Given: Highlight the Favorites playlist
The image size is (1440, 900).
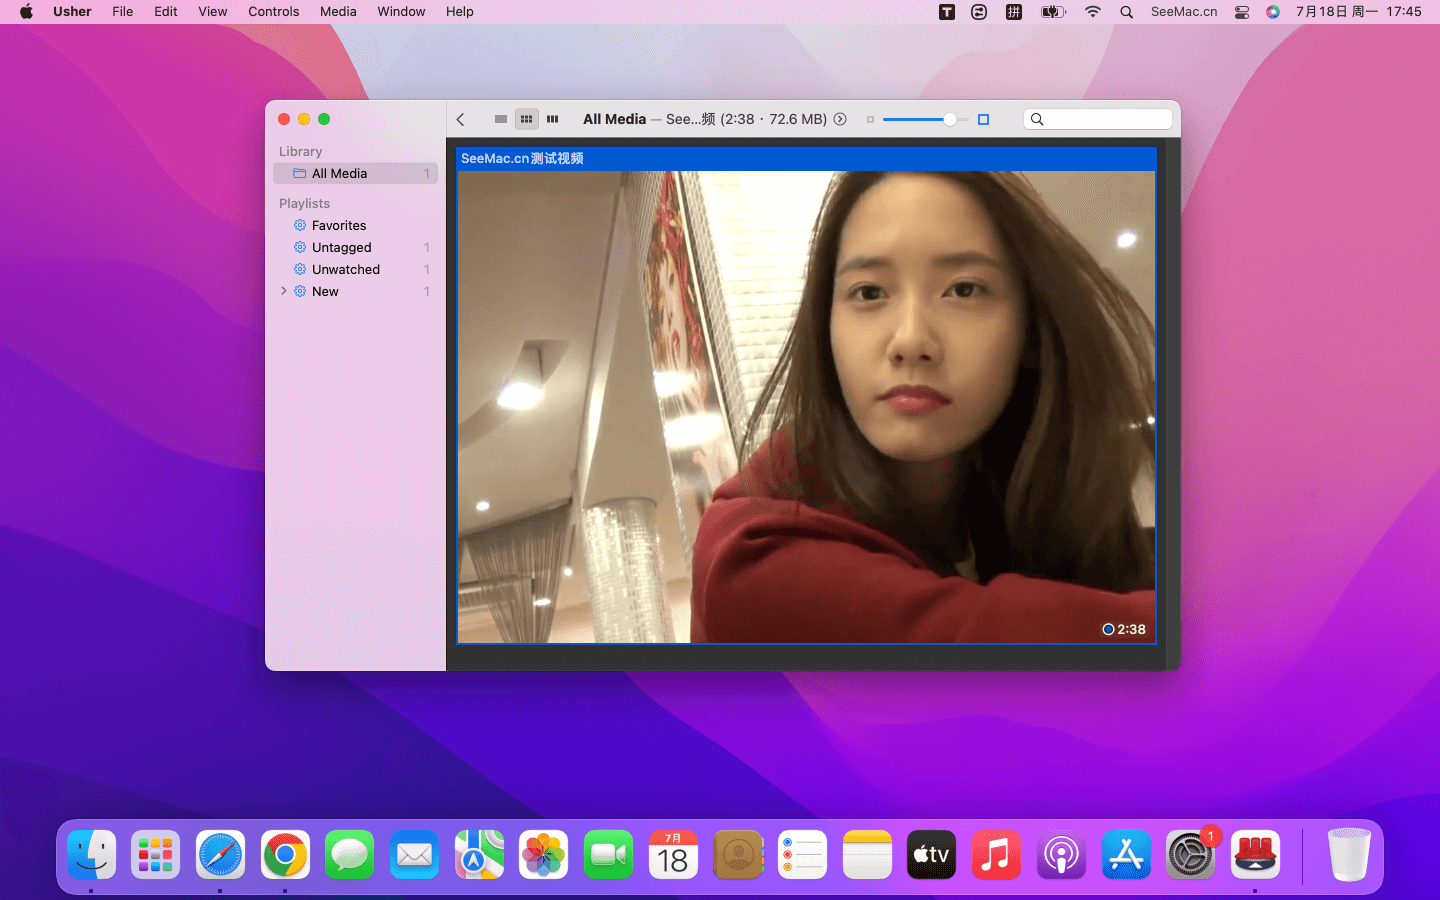Looking at the screenshot, I should coord(340,225).
